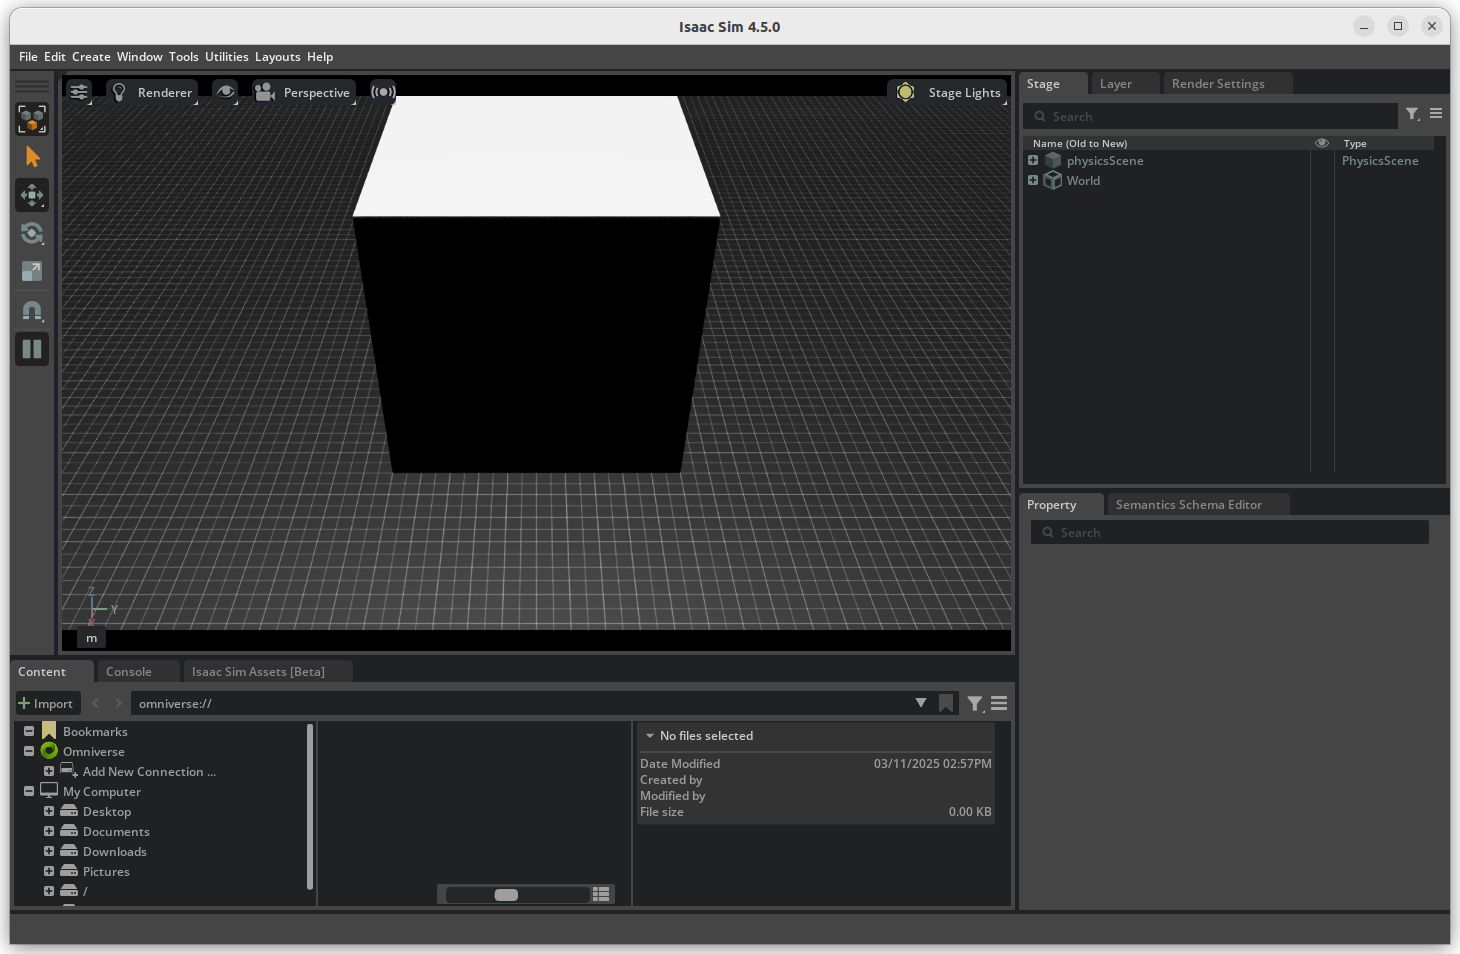Toggle the snap magnet tool
The height and width of the screenshot is (954, 1460).
[32, 311]
